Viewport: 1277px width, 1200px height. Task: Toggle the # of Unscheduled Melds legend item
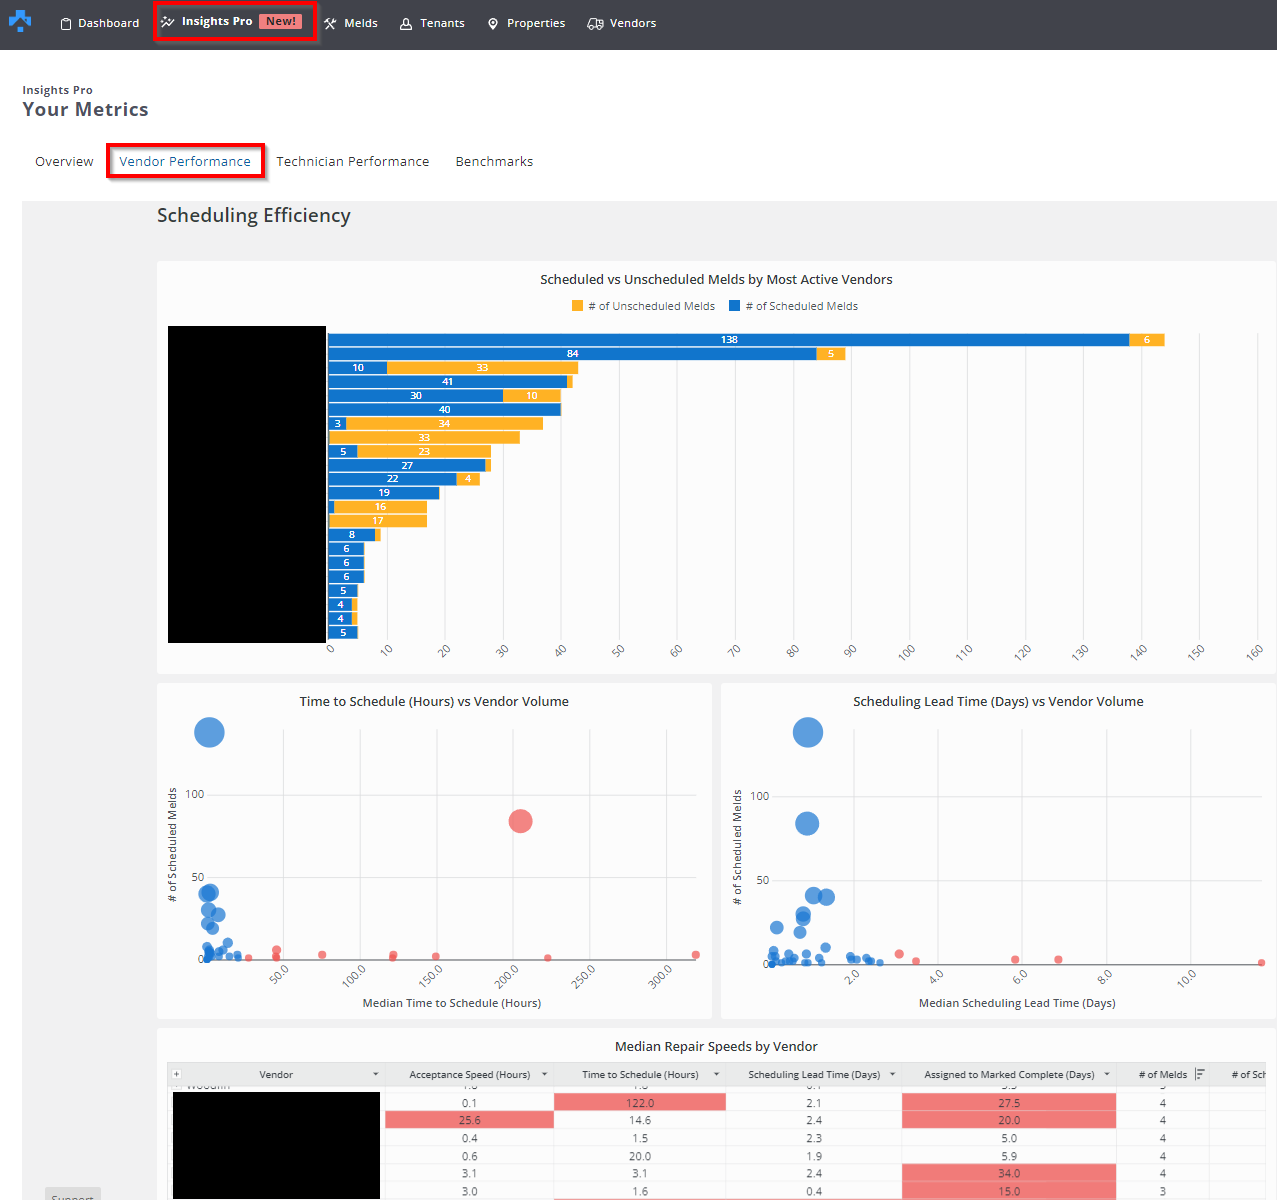click(644, 306)
